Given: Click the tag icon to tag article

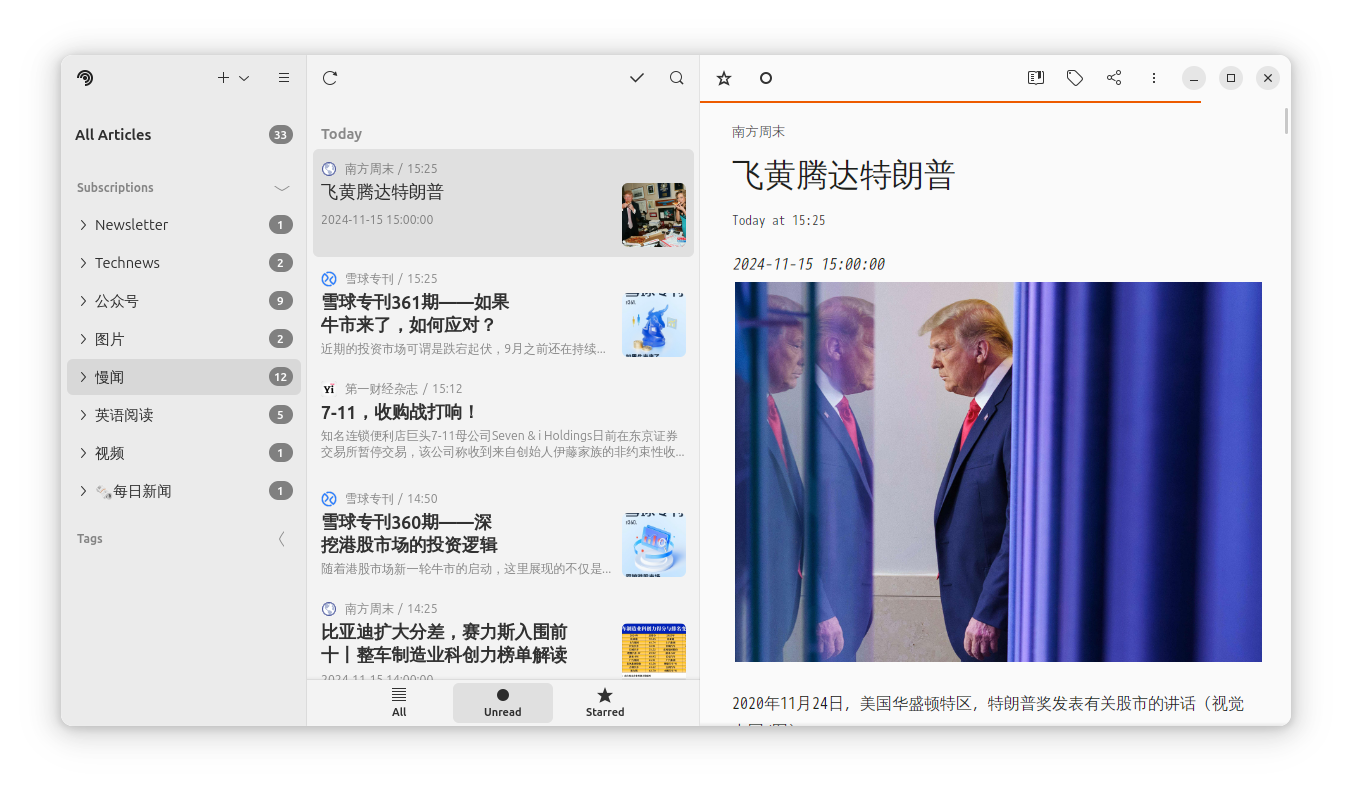Looking at the screenshot, I should tap(1075, 78).
